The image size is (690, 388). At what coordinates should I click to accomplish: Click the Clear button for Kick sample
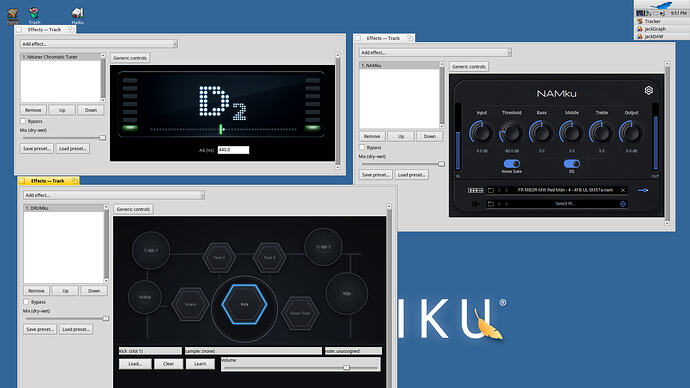[x=168, y=364]
